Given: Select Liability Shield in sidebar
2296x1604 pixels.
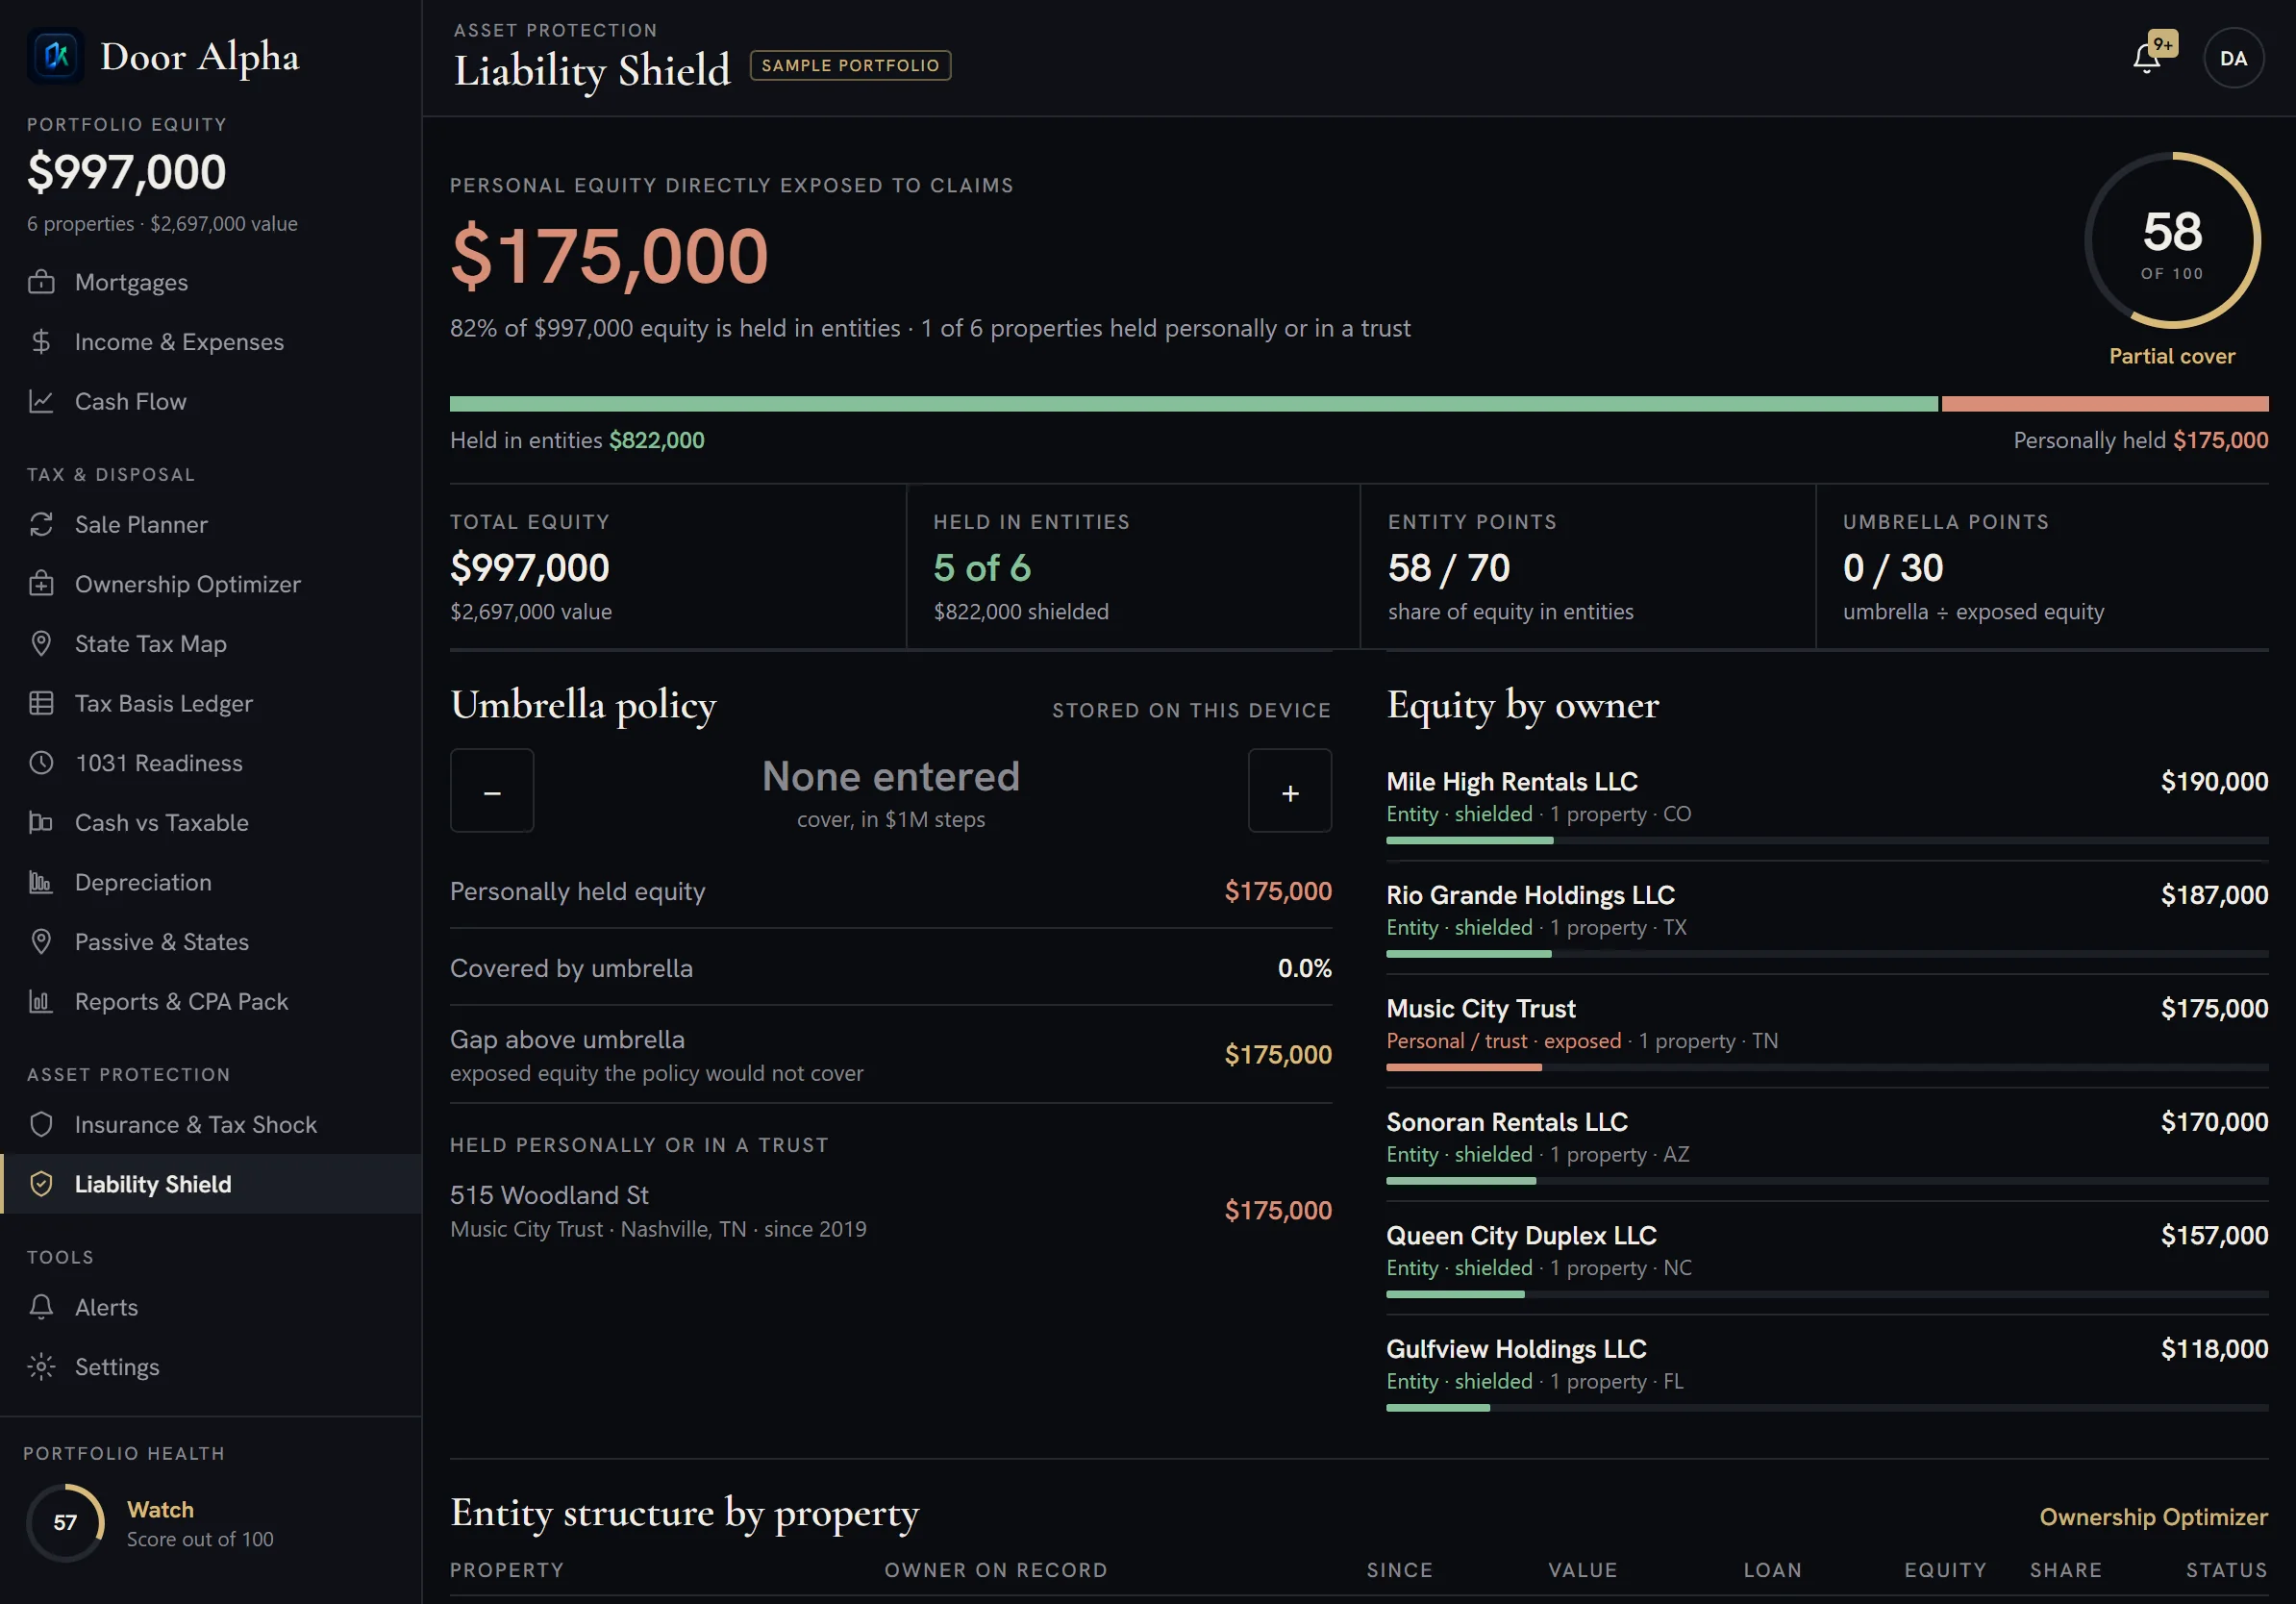Looking at the screenshot, I should point(211,1184).
